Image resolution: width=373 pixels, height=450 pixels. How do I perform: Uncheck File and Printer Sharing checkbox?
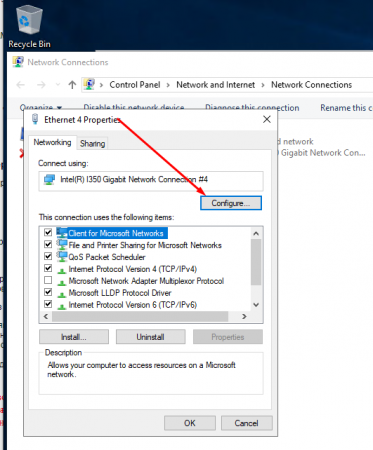(x=48, y=244)
